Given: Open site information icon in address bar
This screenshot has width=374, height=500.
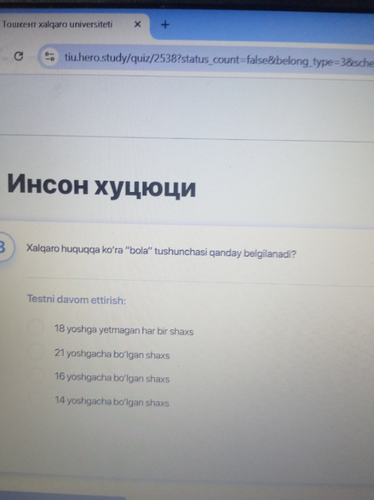Looking at the screenshot, I should point(50,57).
